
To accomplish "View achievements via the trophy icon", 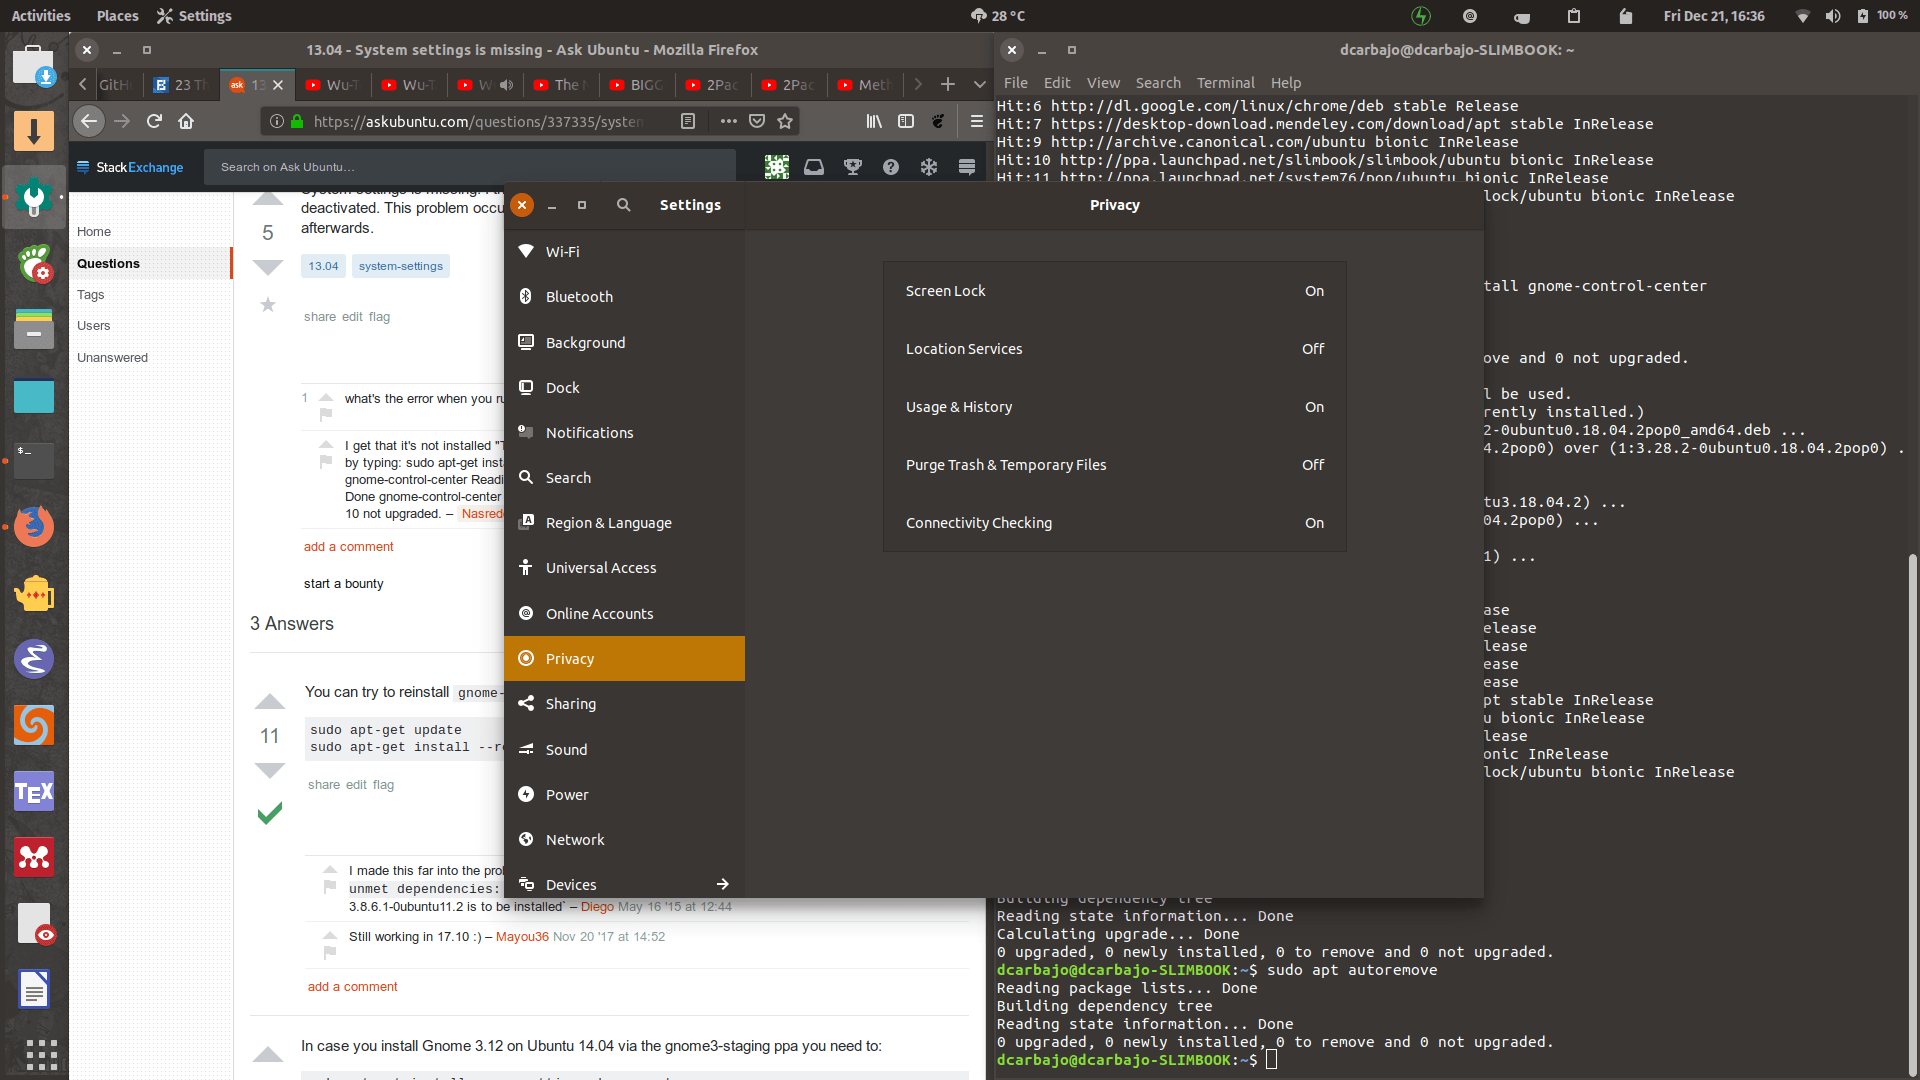I will coord(852,166).
